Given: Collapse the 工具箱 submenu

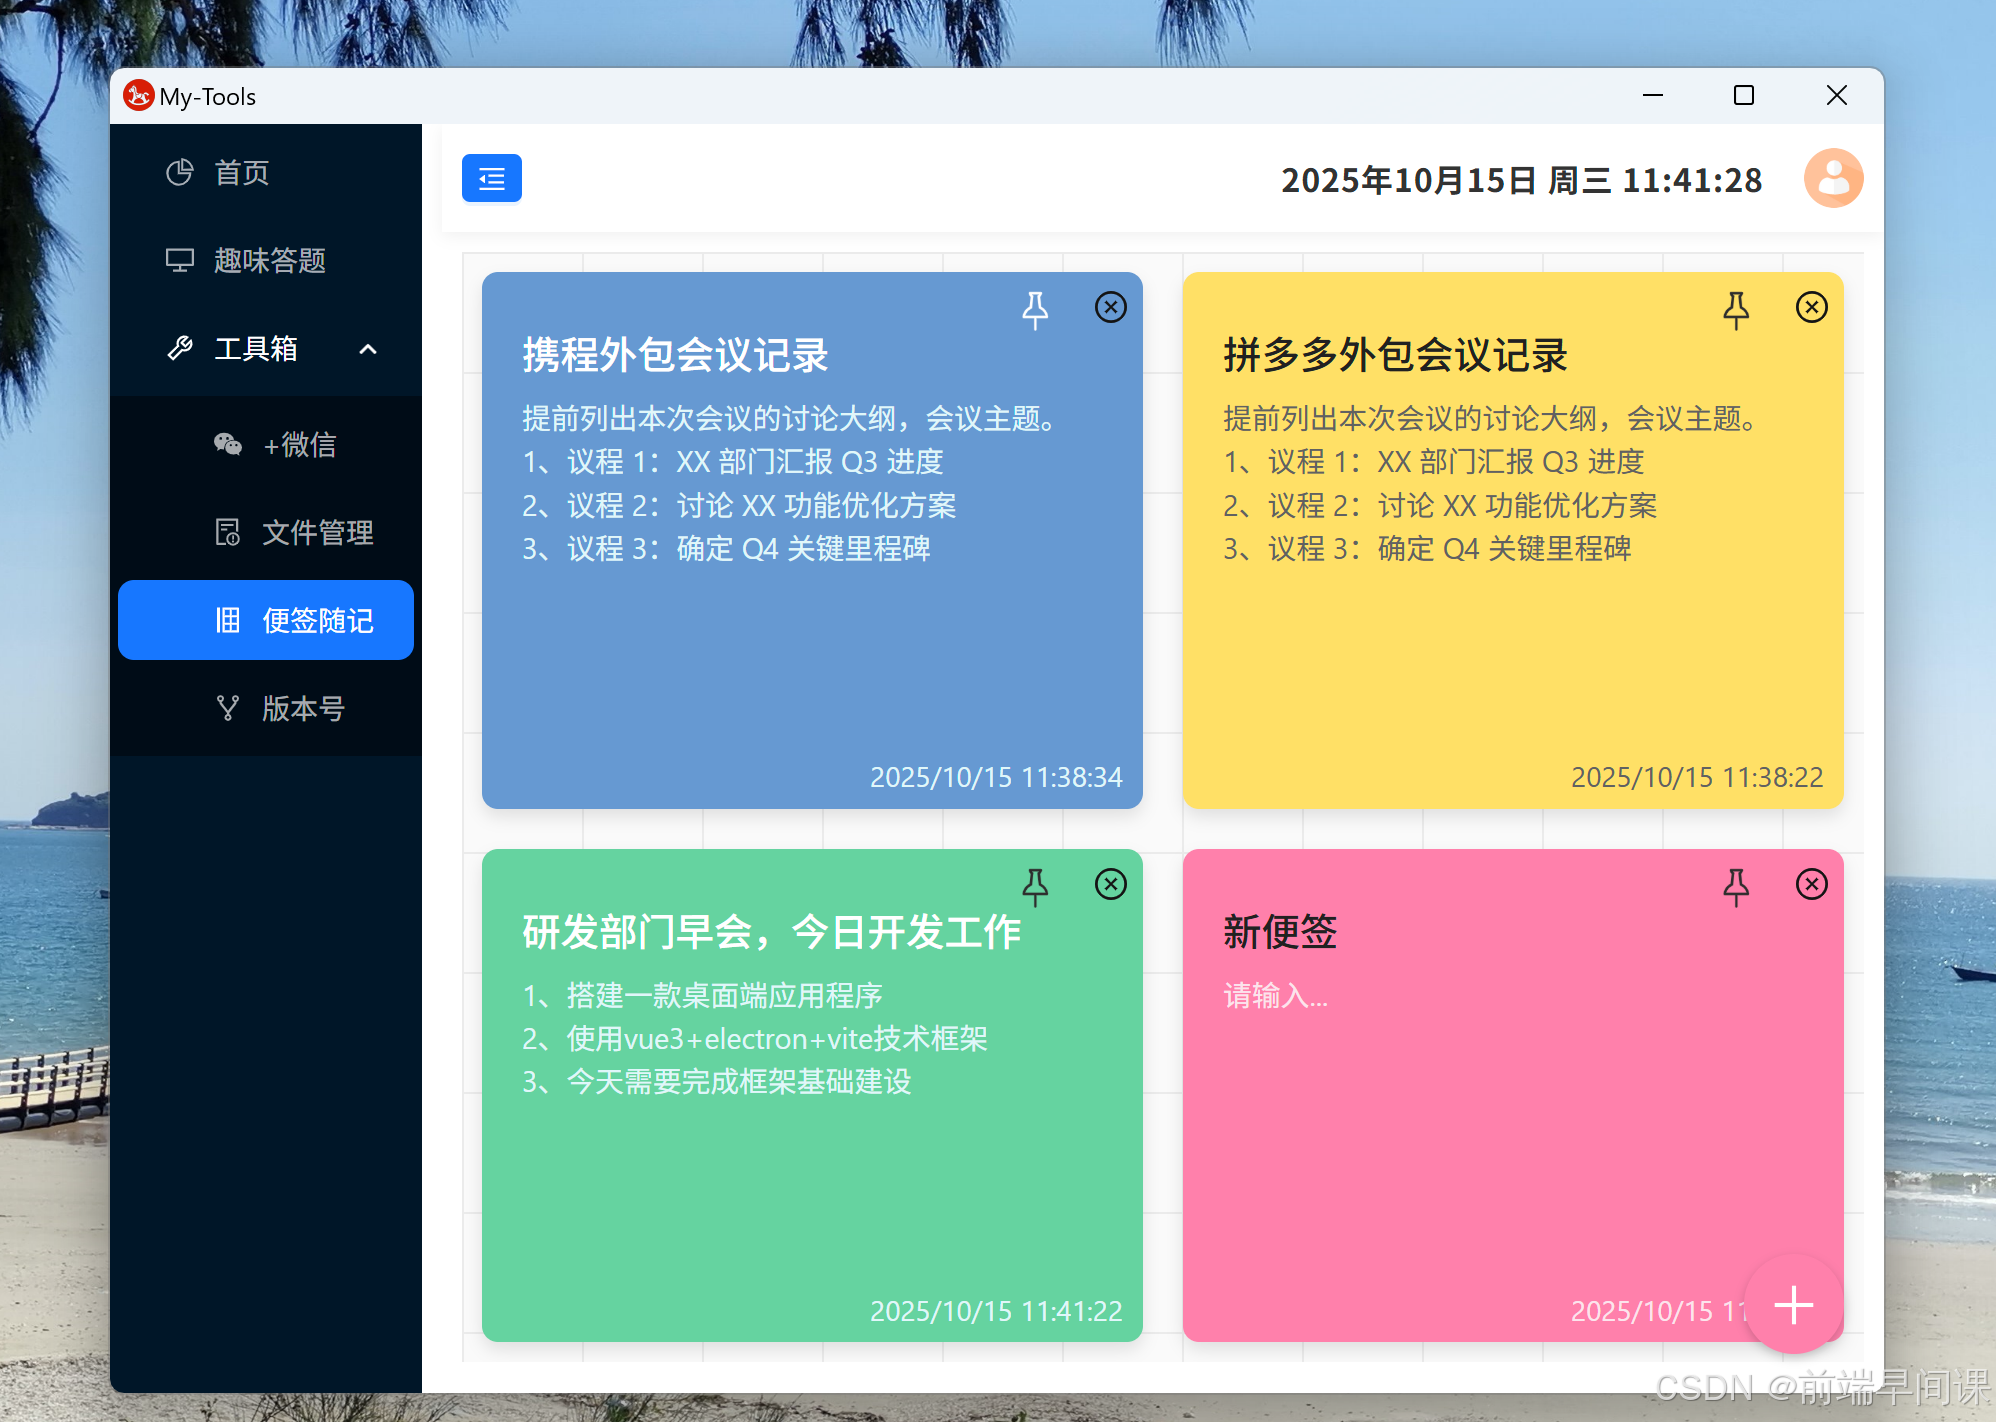Looking at the screenshot, I should tap(266, 349).
